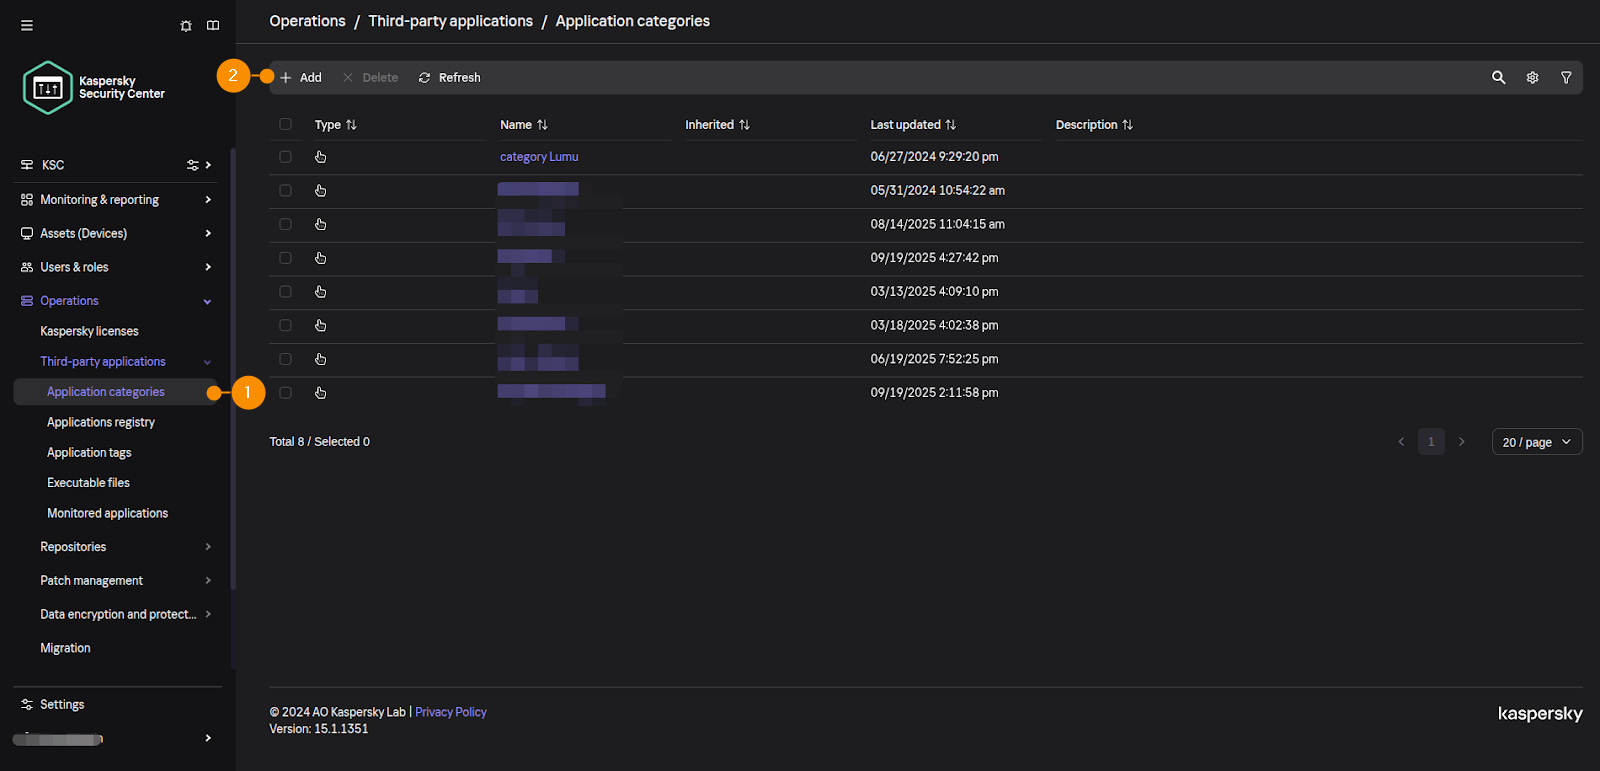Viewport: 1600px width, 771px height.
Task: Click the Add button
Action: (x=301, y=77)
